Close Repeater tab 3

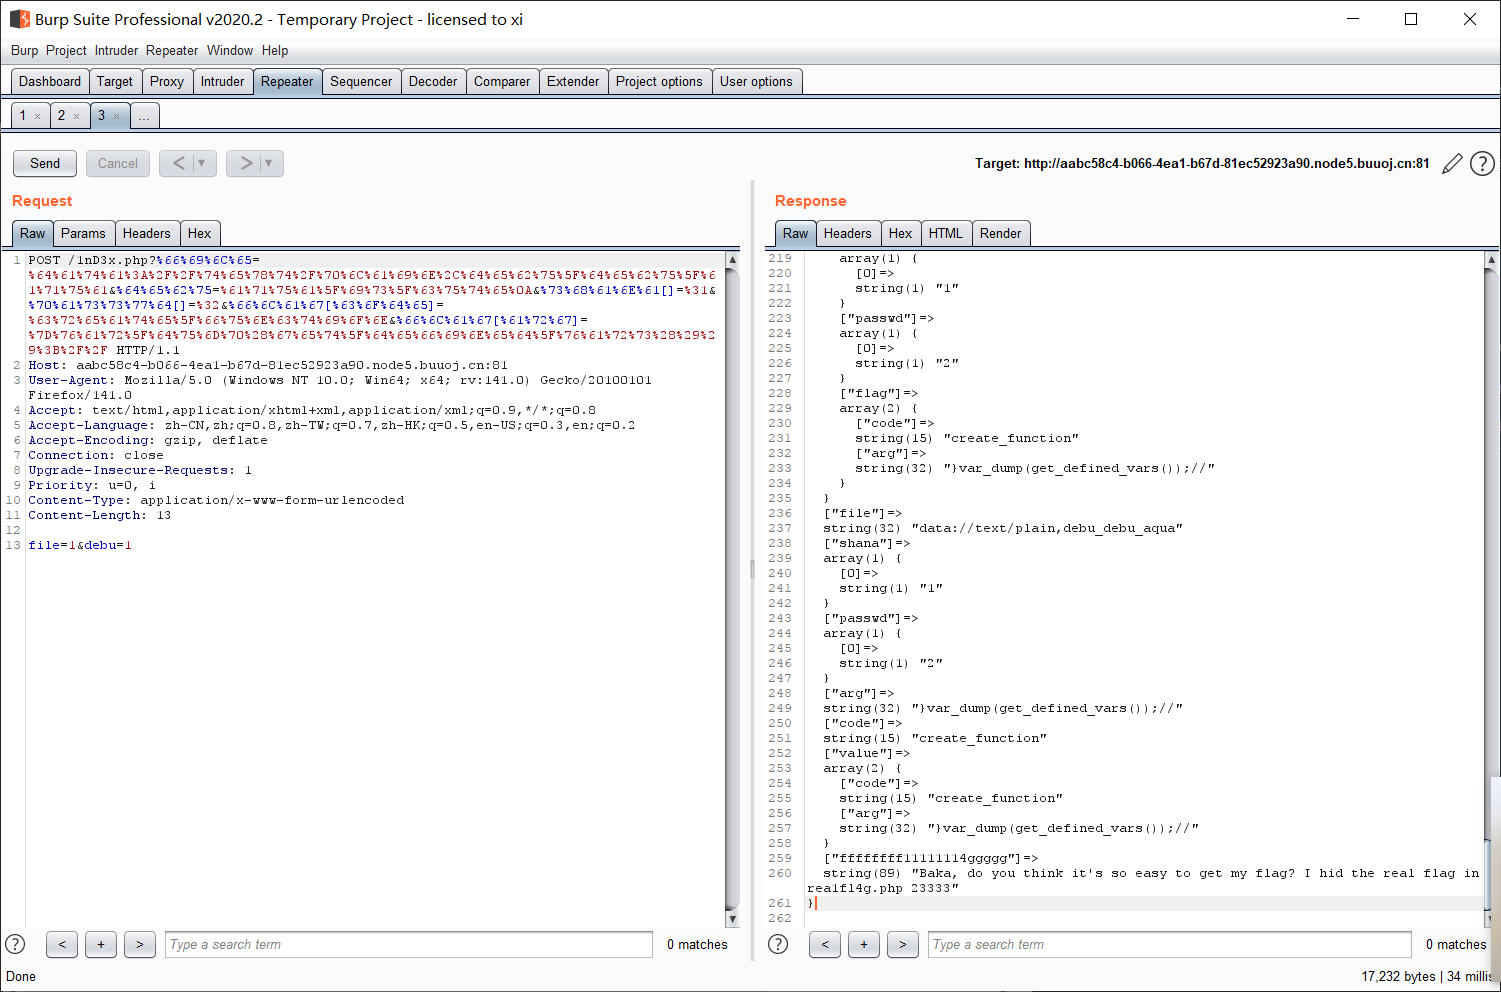[x=116, y=117]
